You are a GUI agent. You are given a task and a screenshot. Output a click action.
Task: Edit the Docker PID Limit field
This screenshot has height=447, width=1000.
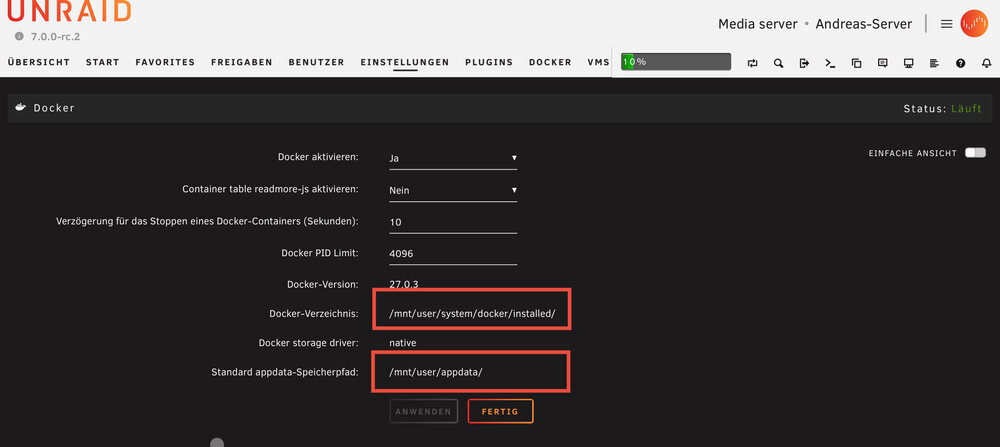click(453, 254)
